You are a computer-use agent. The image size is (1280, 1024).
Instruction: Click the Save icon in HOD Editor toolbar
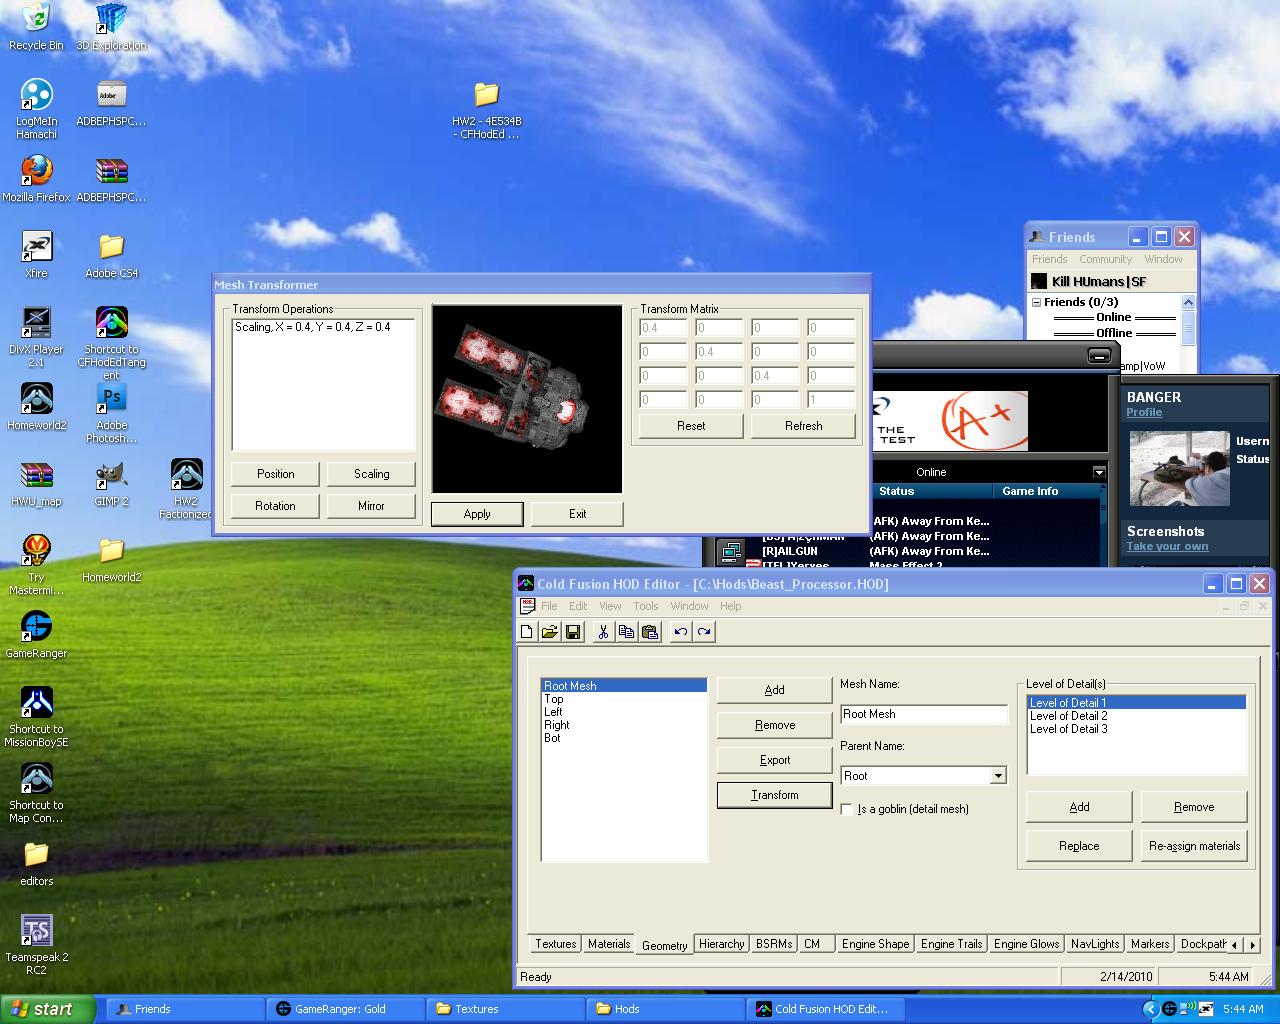(573, 632)
